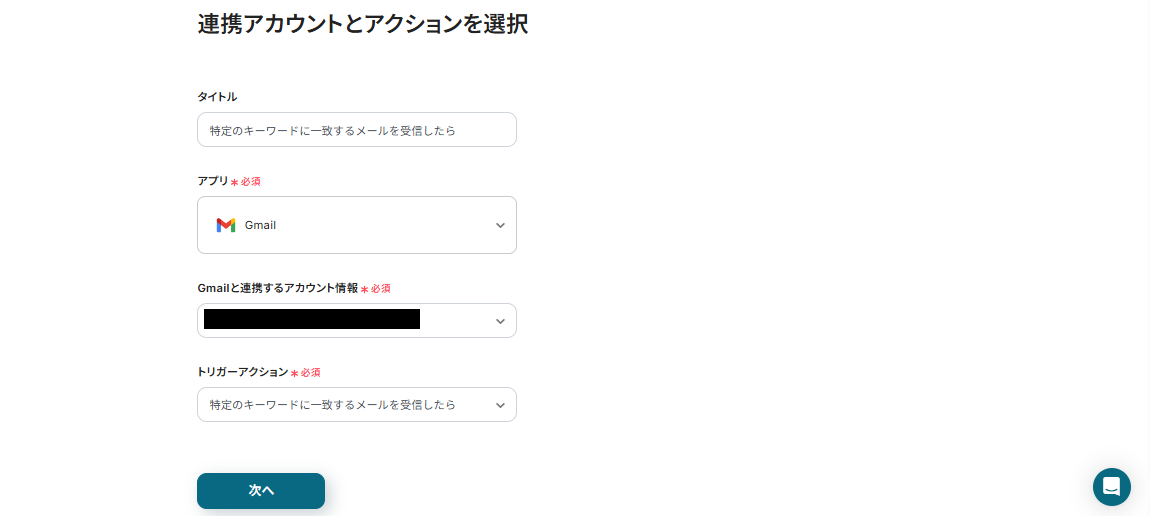Click the account dropdown chevron arrow
The height and width of the screenshot is (516, 1150).
pyautogui.click(x=500, y=321)
